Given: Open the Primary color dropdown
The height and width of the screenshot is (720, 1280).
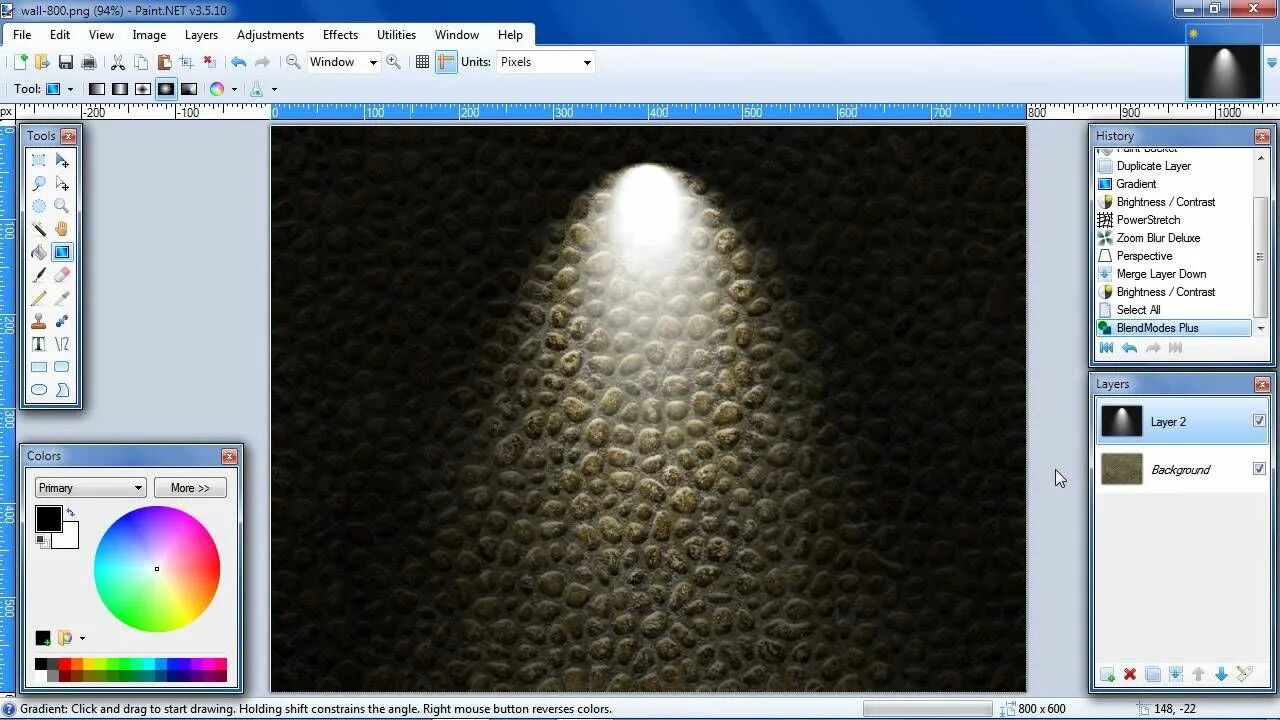Looking at the screenshot, I should coord(90,488).
